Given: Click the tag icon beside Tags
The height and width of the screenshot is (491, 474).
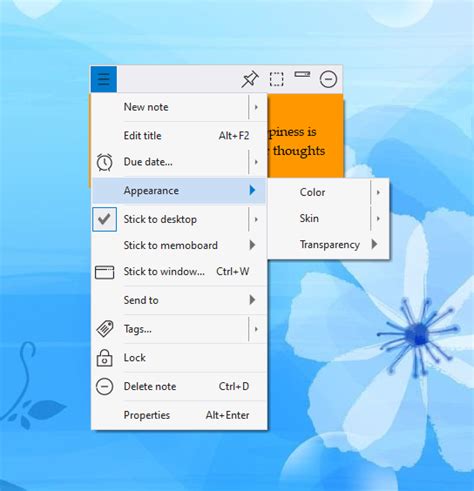Looking at the screenshot, I should [105, 329].
